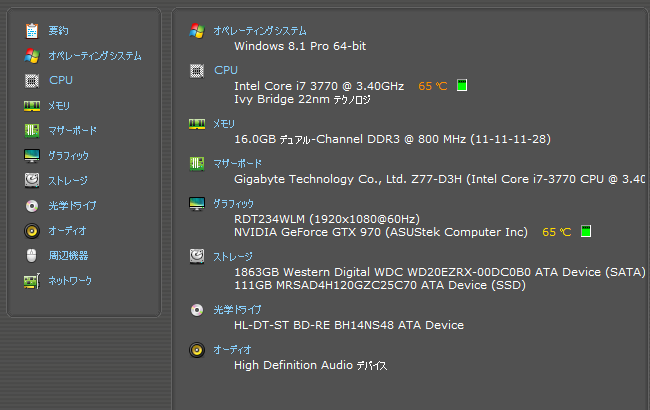Open the オーディオ speaker icon in sidebar
Image resolution: width=650 pixels, height=410 pixels.
32,231
